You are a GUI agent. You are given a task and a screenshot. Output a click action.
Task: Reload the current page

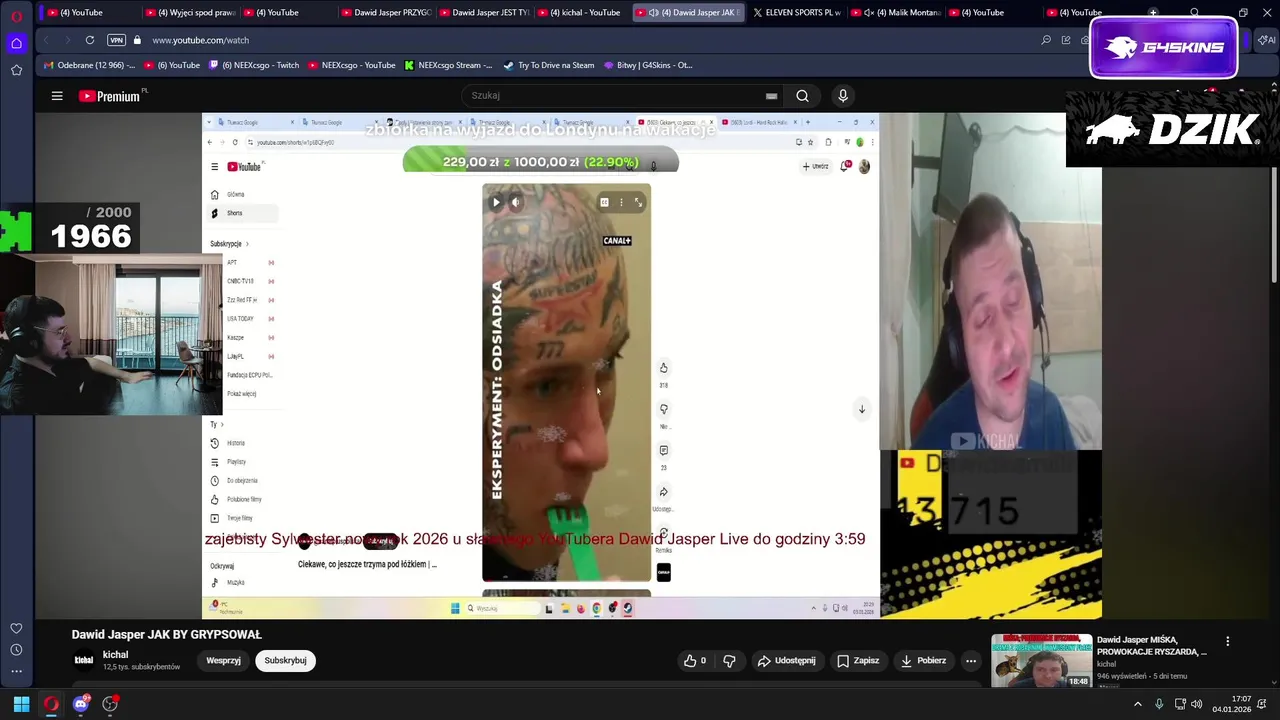pos(90,40)
